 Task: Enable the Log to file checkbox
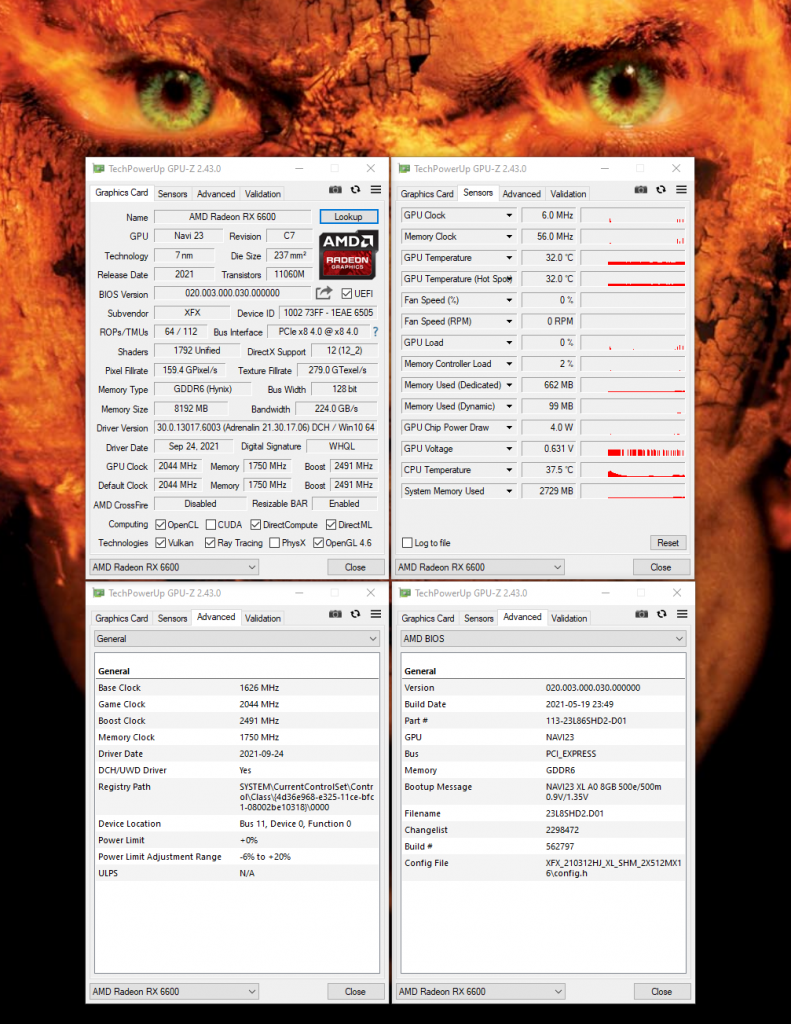point(408,543)
